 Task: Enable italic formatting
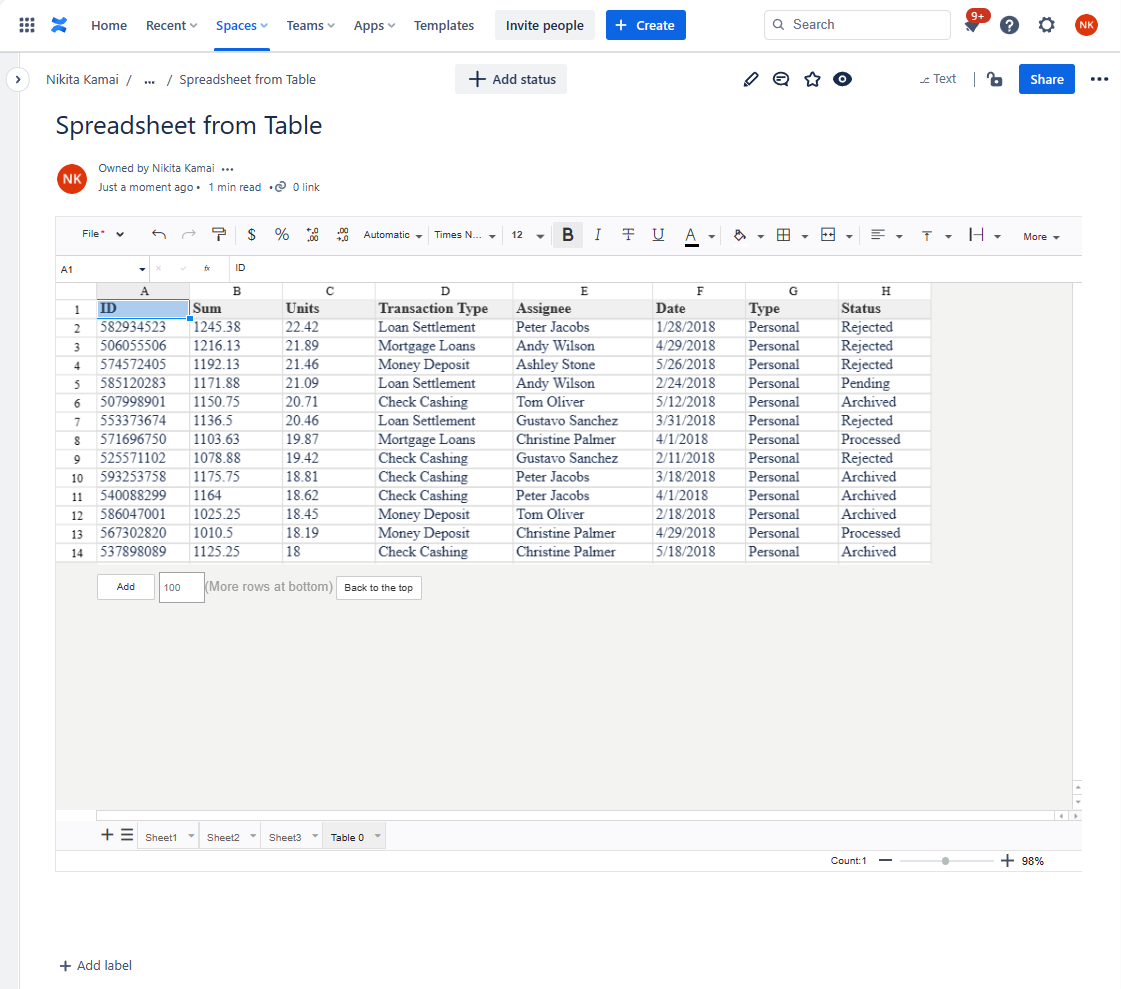coord(597,234)
